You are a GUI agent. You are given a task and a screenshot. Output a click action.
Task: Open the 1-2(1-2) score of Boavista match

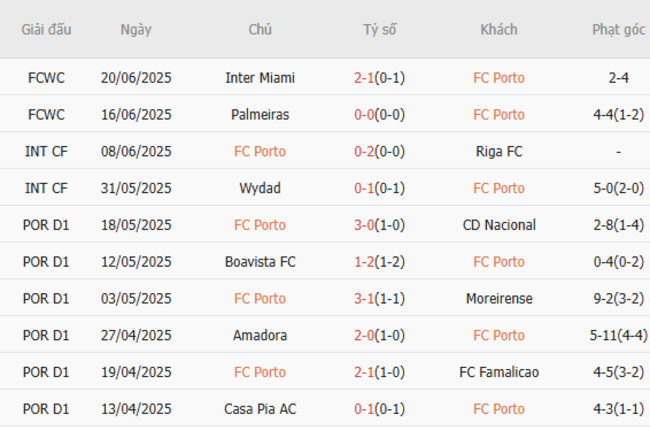(379, 262)
